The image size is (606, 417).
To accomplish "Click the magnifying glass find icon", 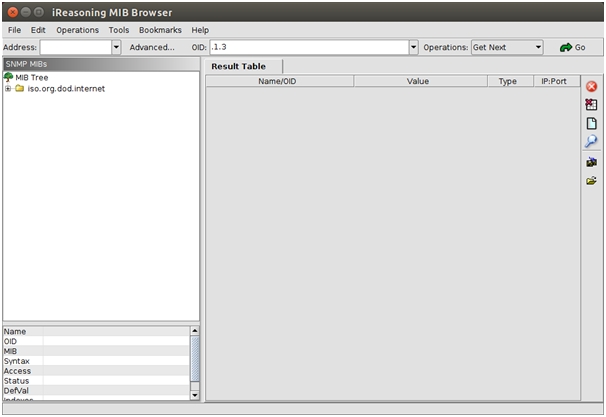I will pyautogui.click(x=591, y=142).
